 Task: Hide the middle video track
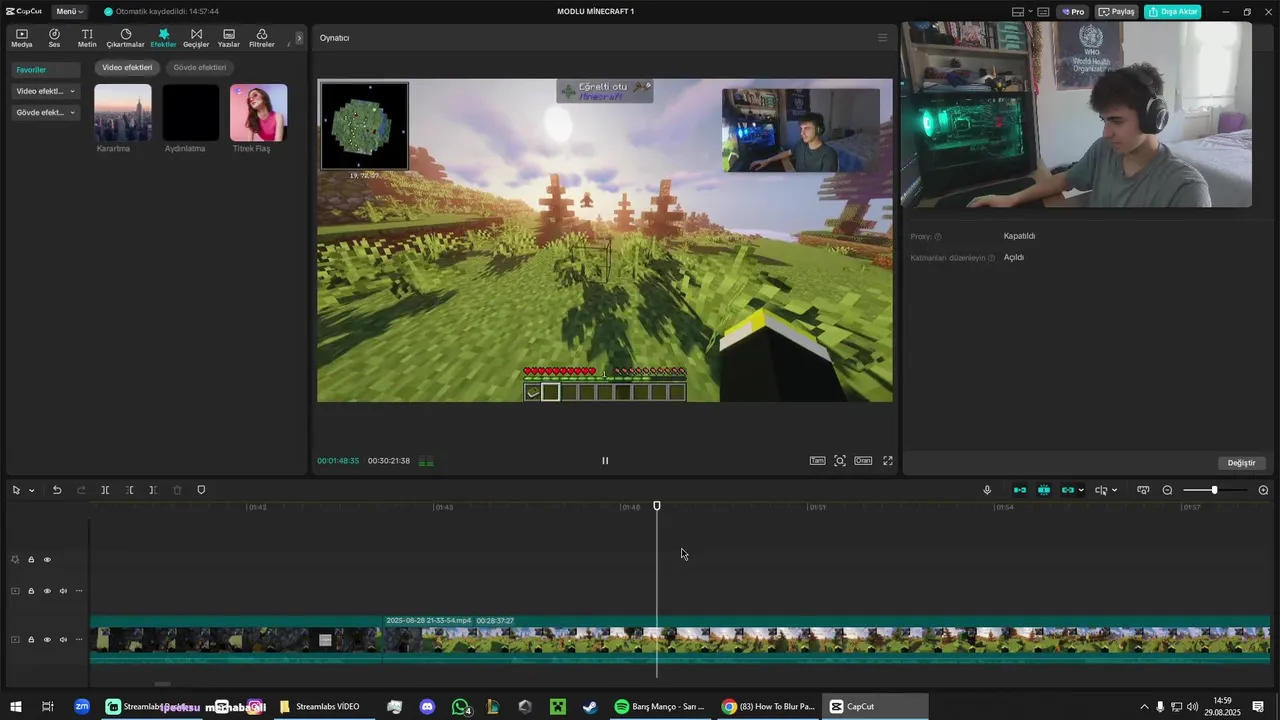[x=47, y=591]
